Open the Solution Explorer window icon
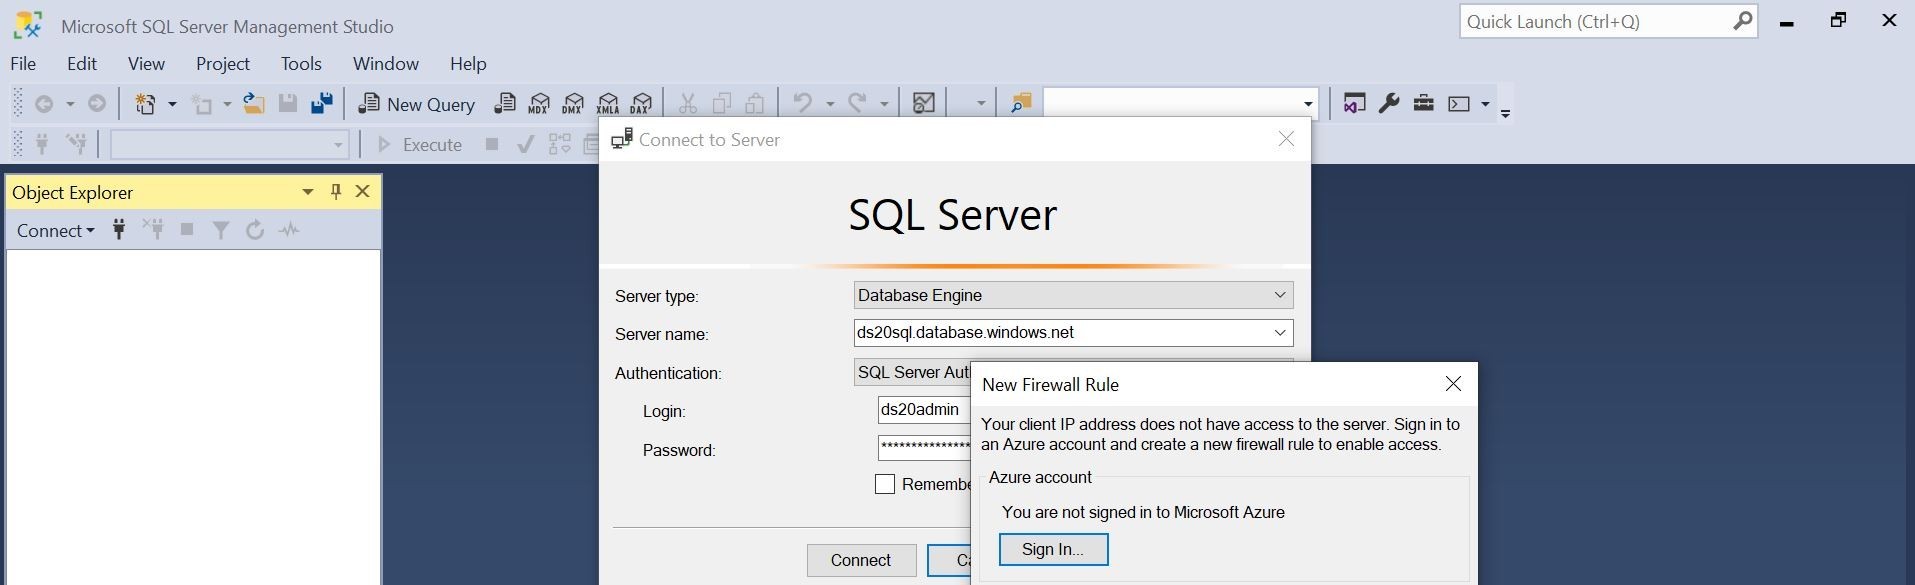This screenshot has width=1915, height=585. point(1354,103)
